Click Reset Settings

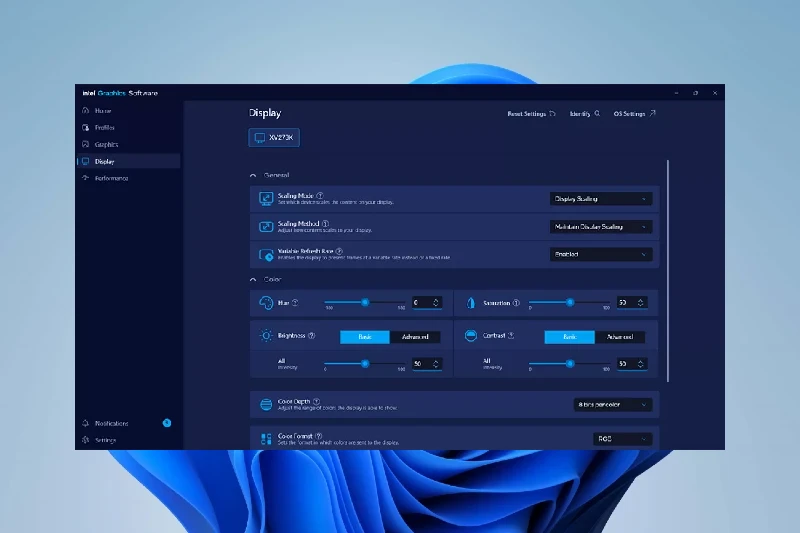tap(530, 114)
